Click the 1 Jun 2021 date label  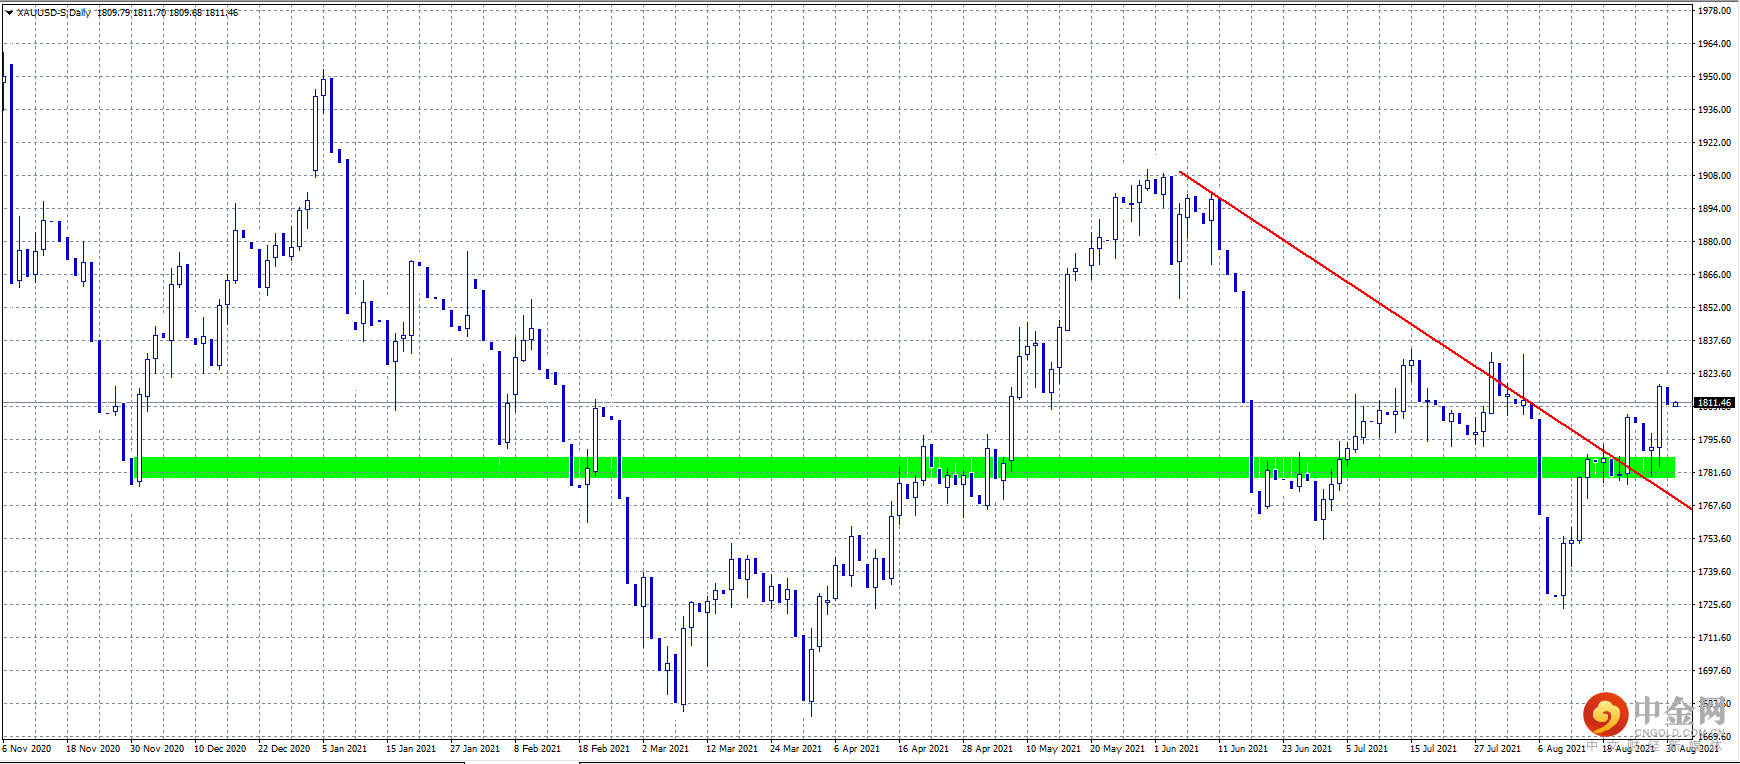1176,749
